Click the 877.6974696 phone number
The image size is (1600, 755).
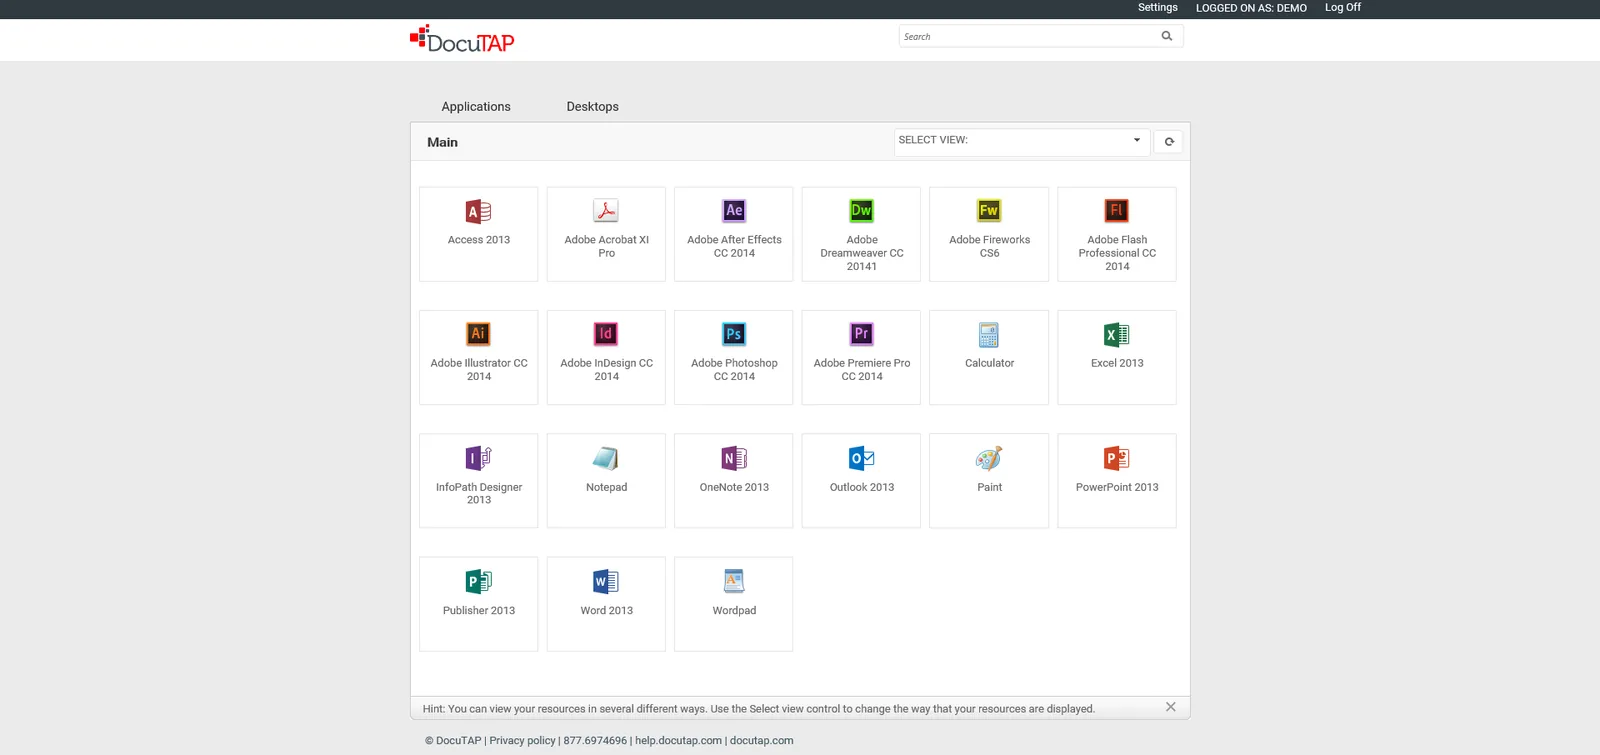pos(595,741)
